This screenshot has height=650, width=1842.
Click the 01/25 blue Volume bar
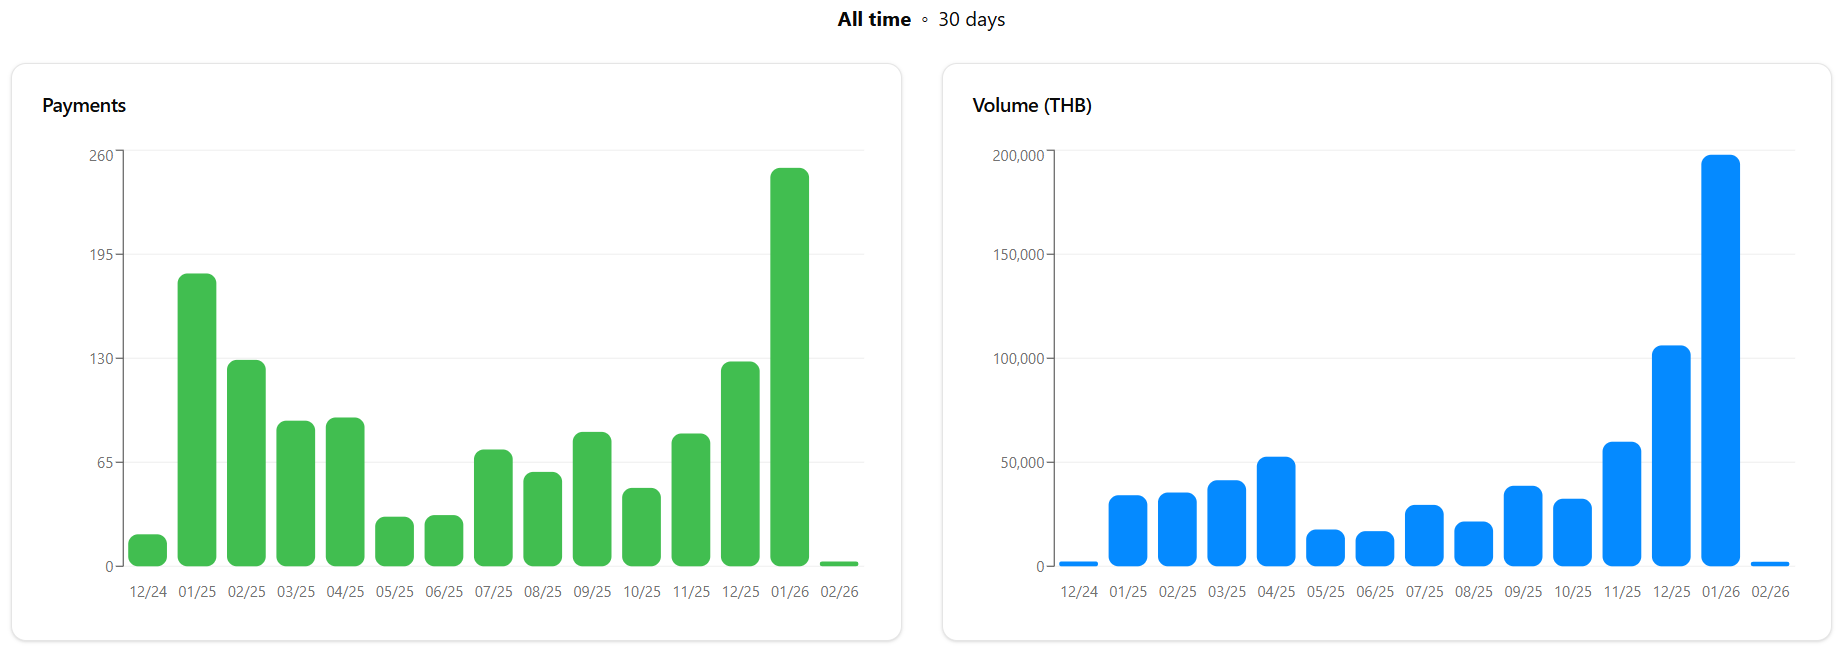(x=1128, y=530)
